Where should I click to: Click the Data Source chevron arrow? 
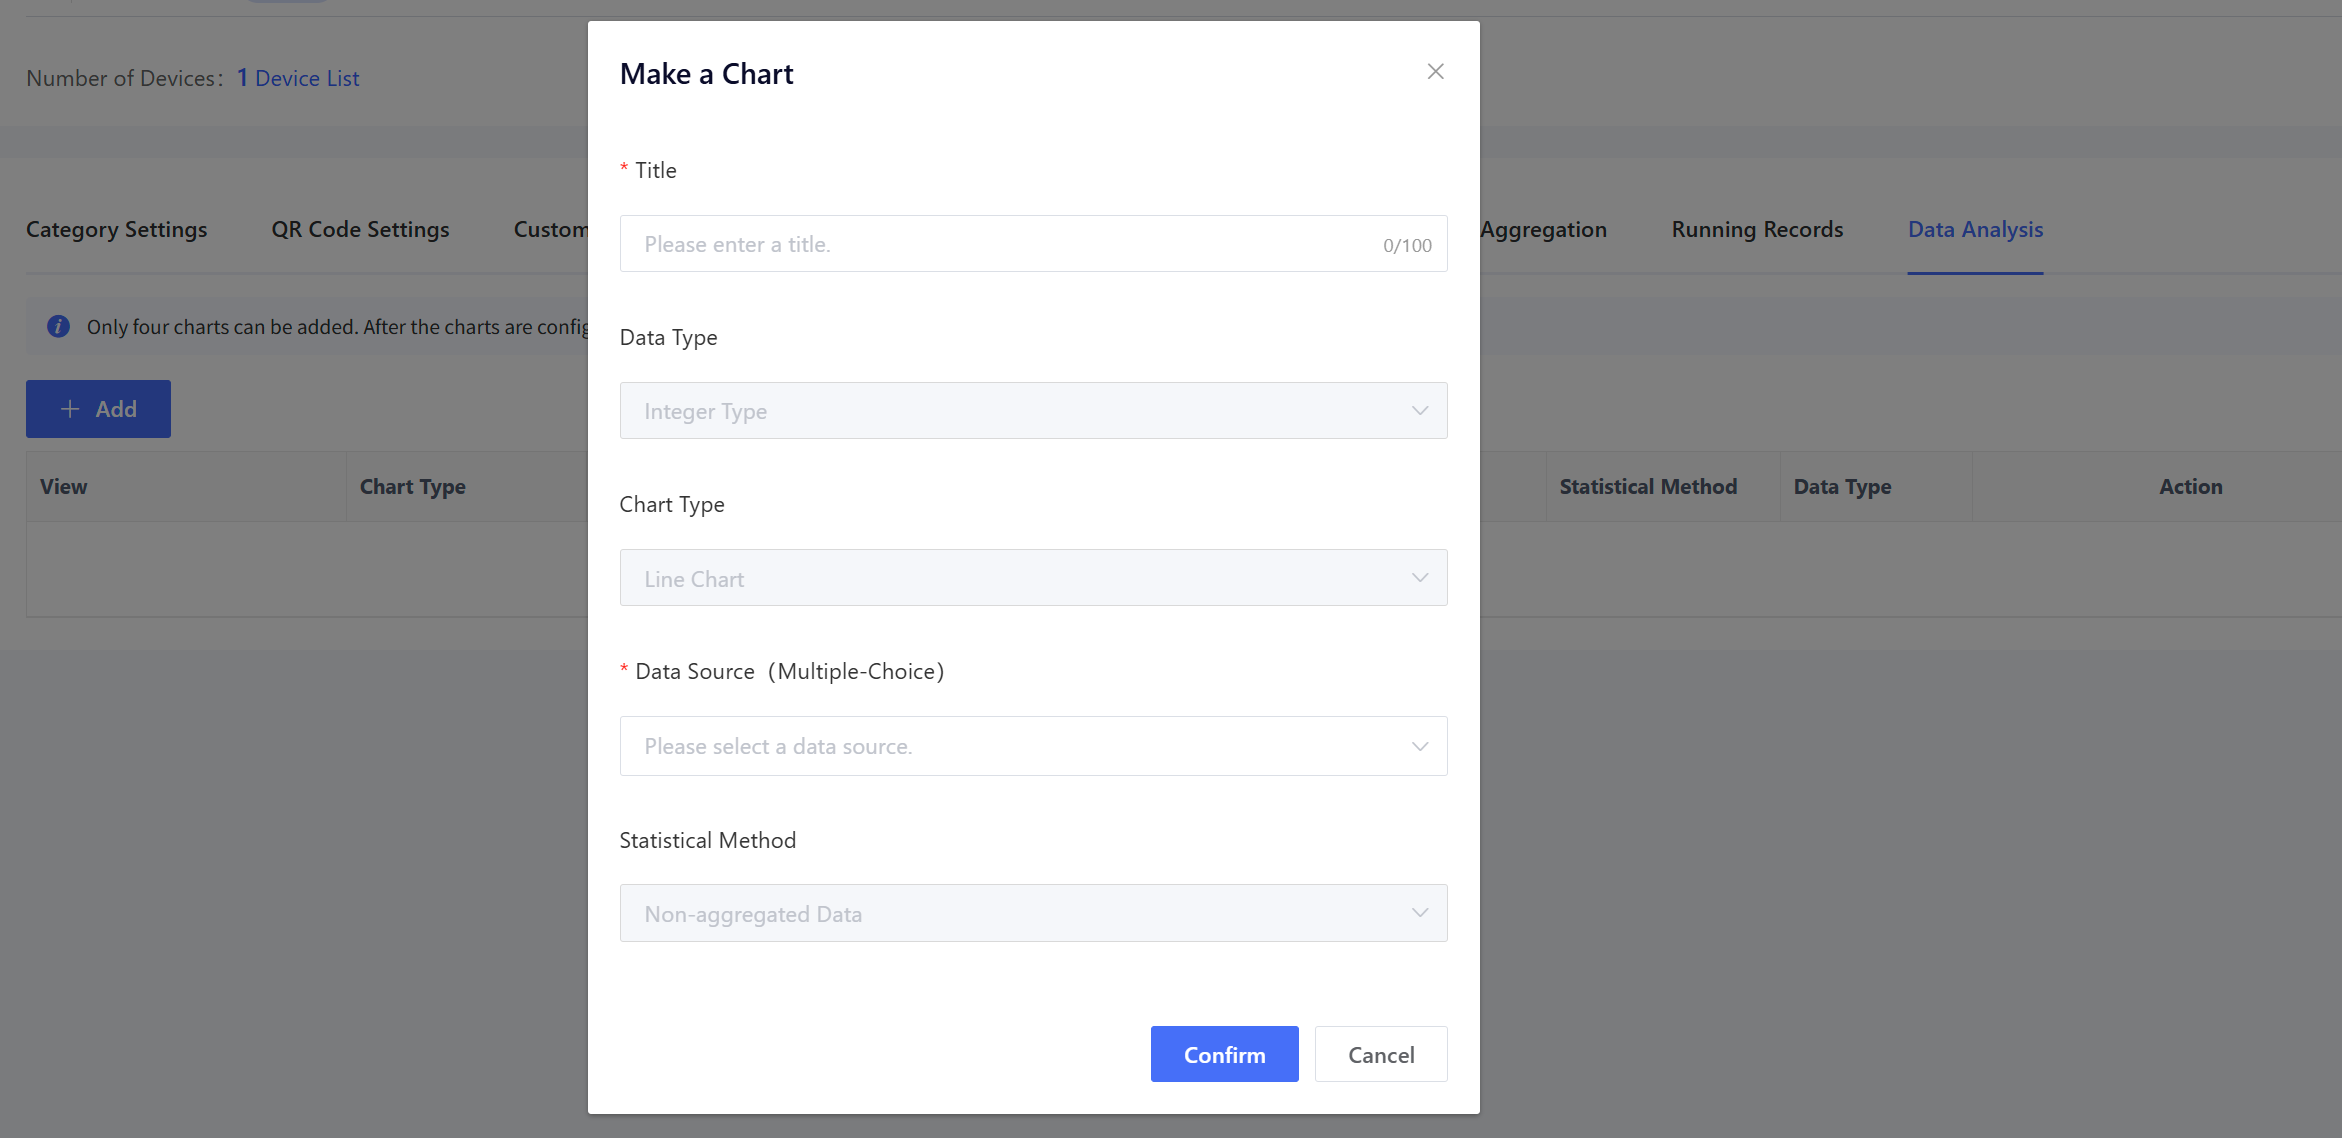(x=1419, y=746)
